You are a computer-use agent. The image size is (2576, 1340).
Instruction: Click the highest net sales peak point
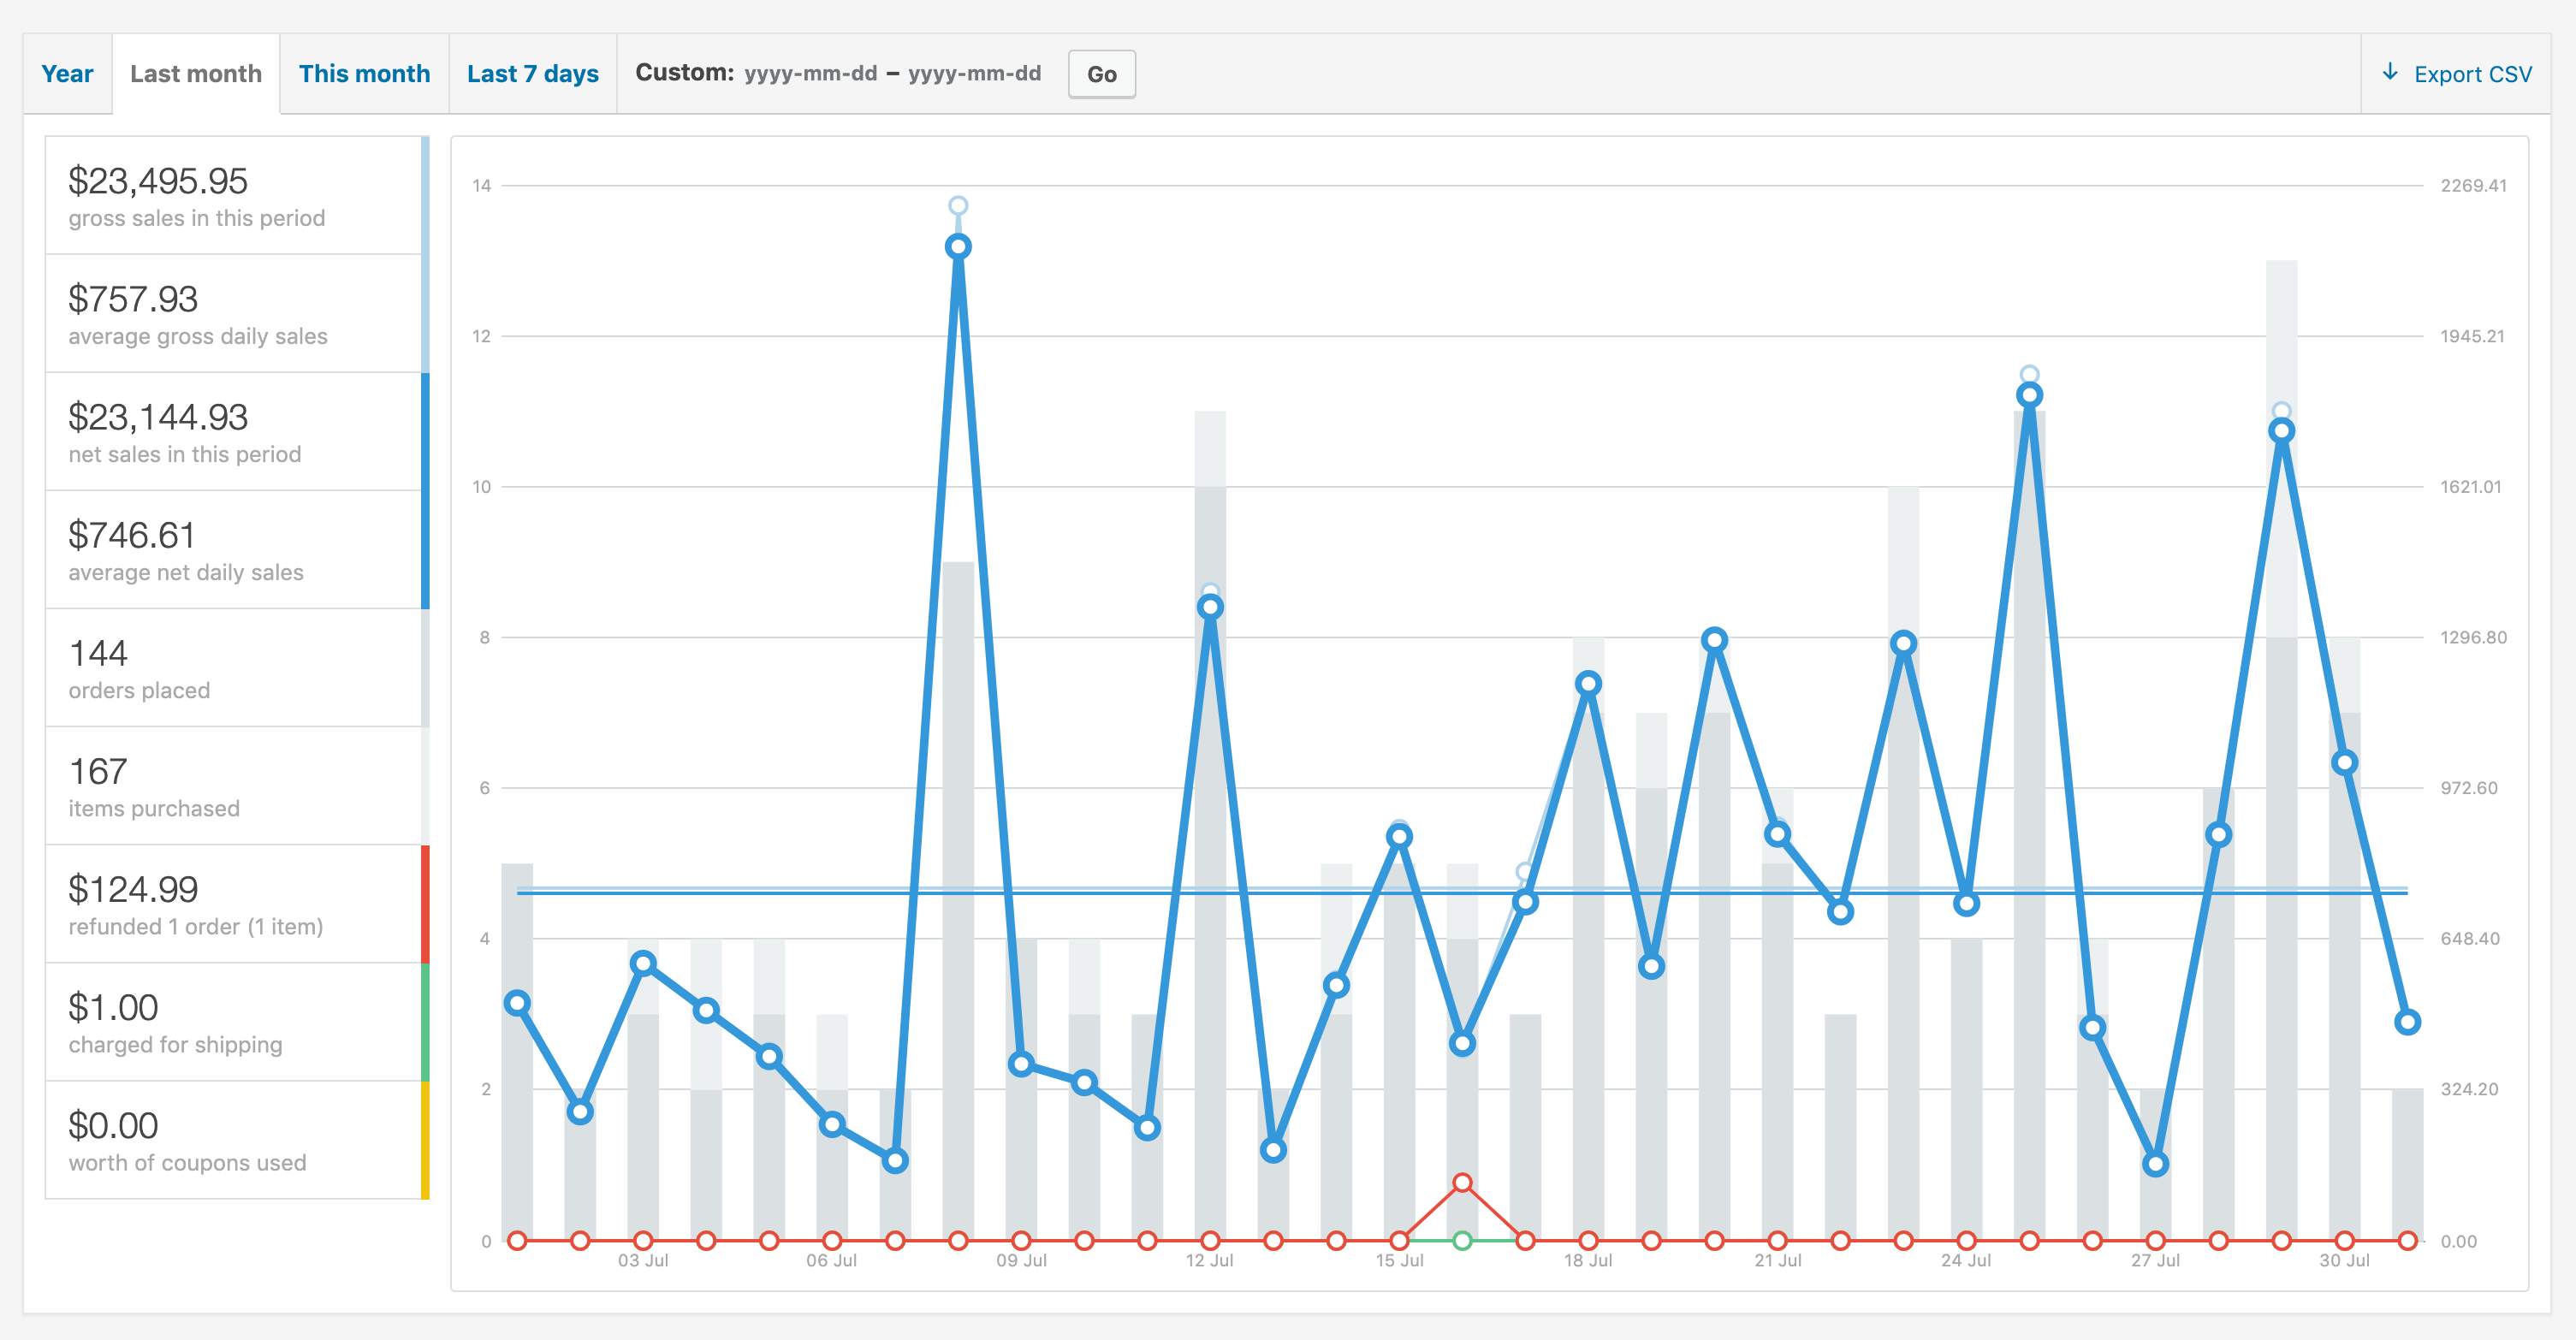[x=958, y=247]
